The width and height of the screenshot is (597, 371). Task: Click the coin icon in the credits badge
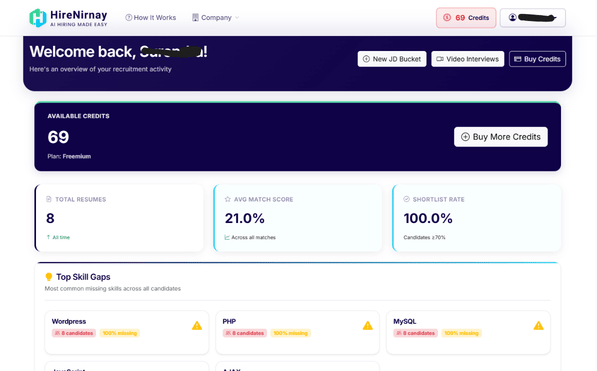447,18
